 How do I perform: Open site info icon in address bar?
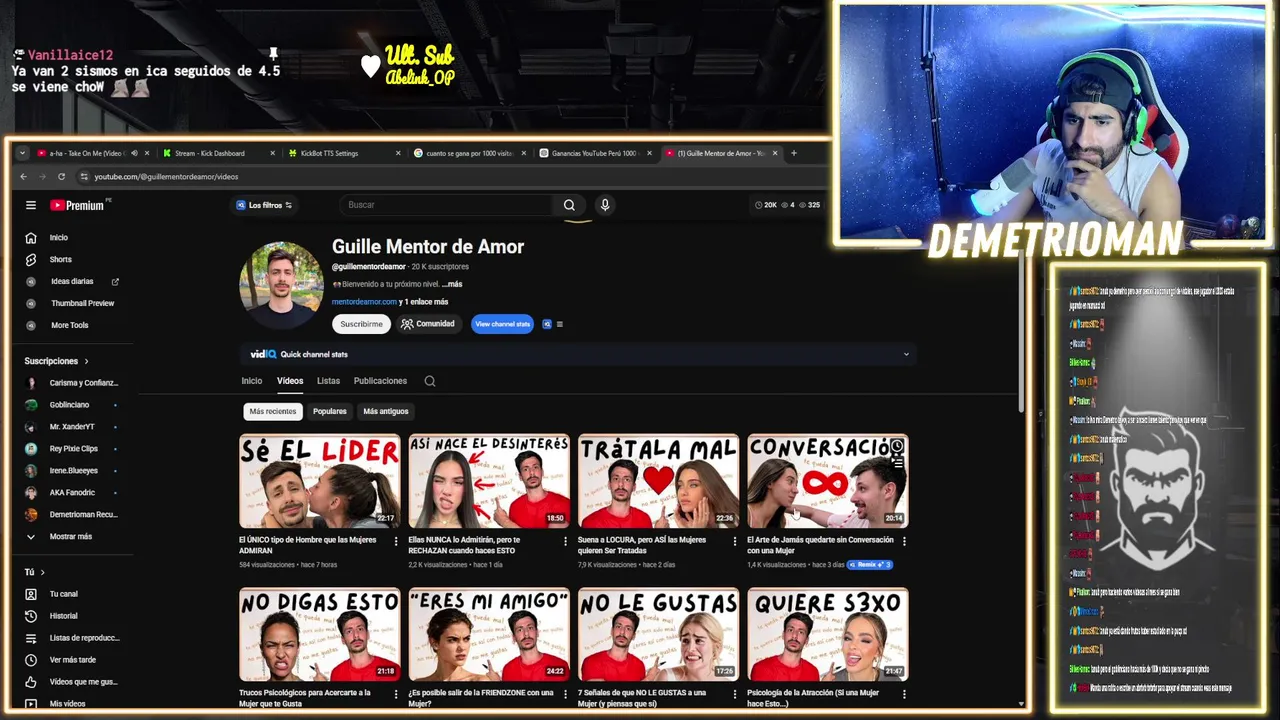coord(82,177)
